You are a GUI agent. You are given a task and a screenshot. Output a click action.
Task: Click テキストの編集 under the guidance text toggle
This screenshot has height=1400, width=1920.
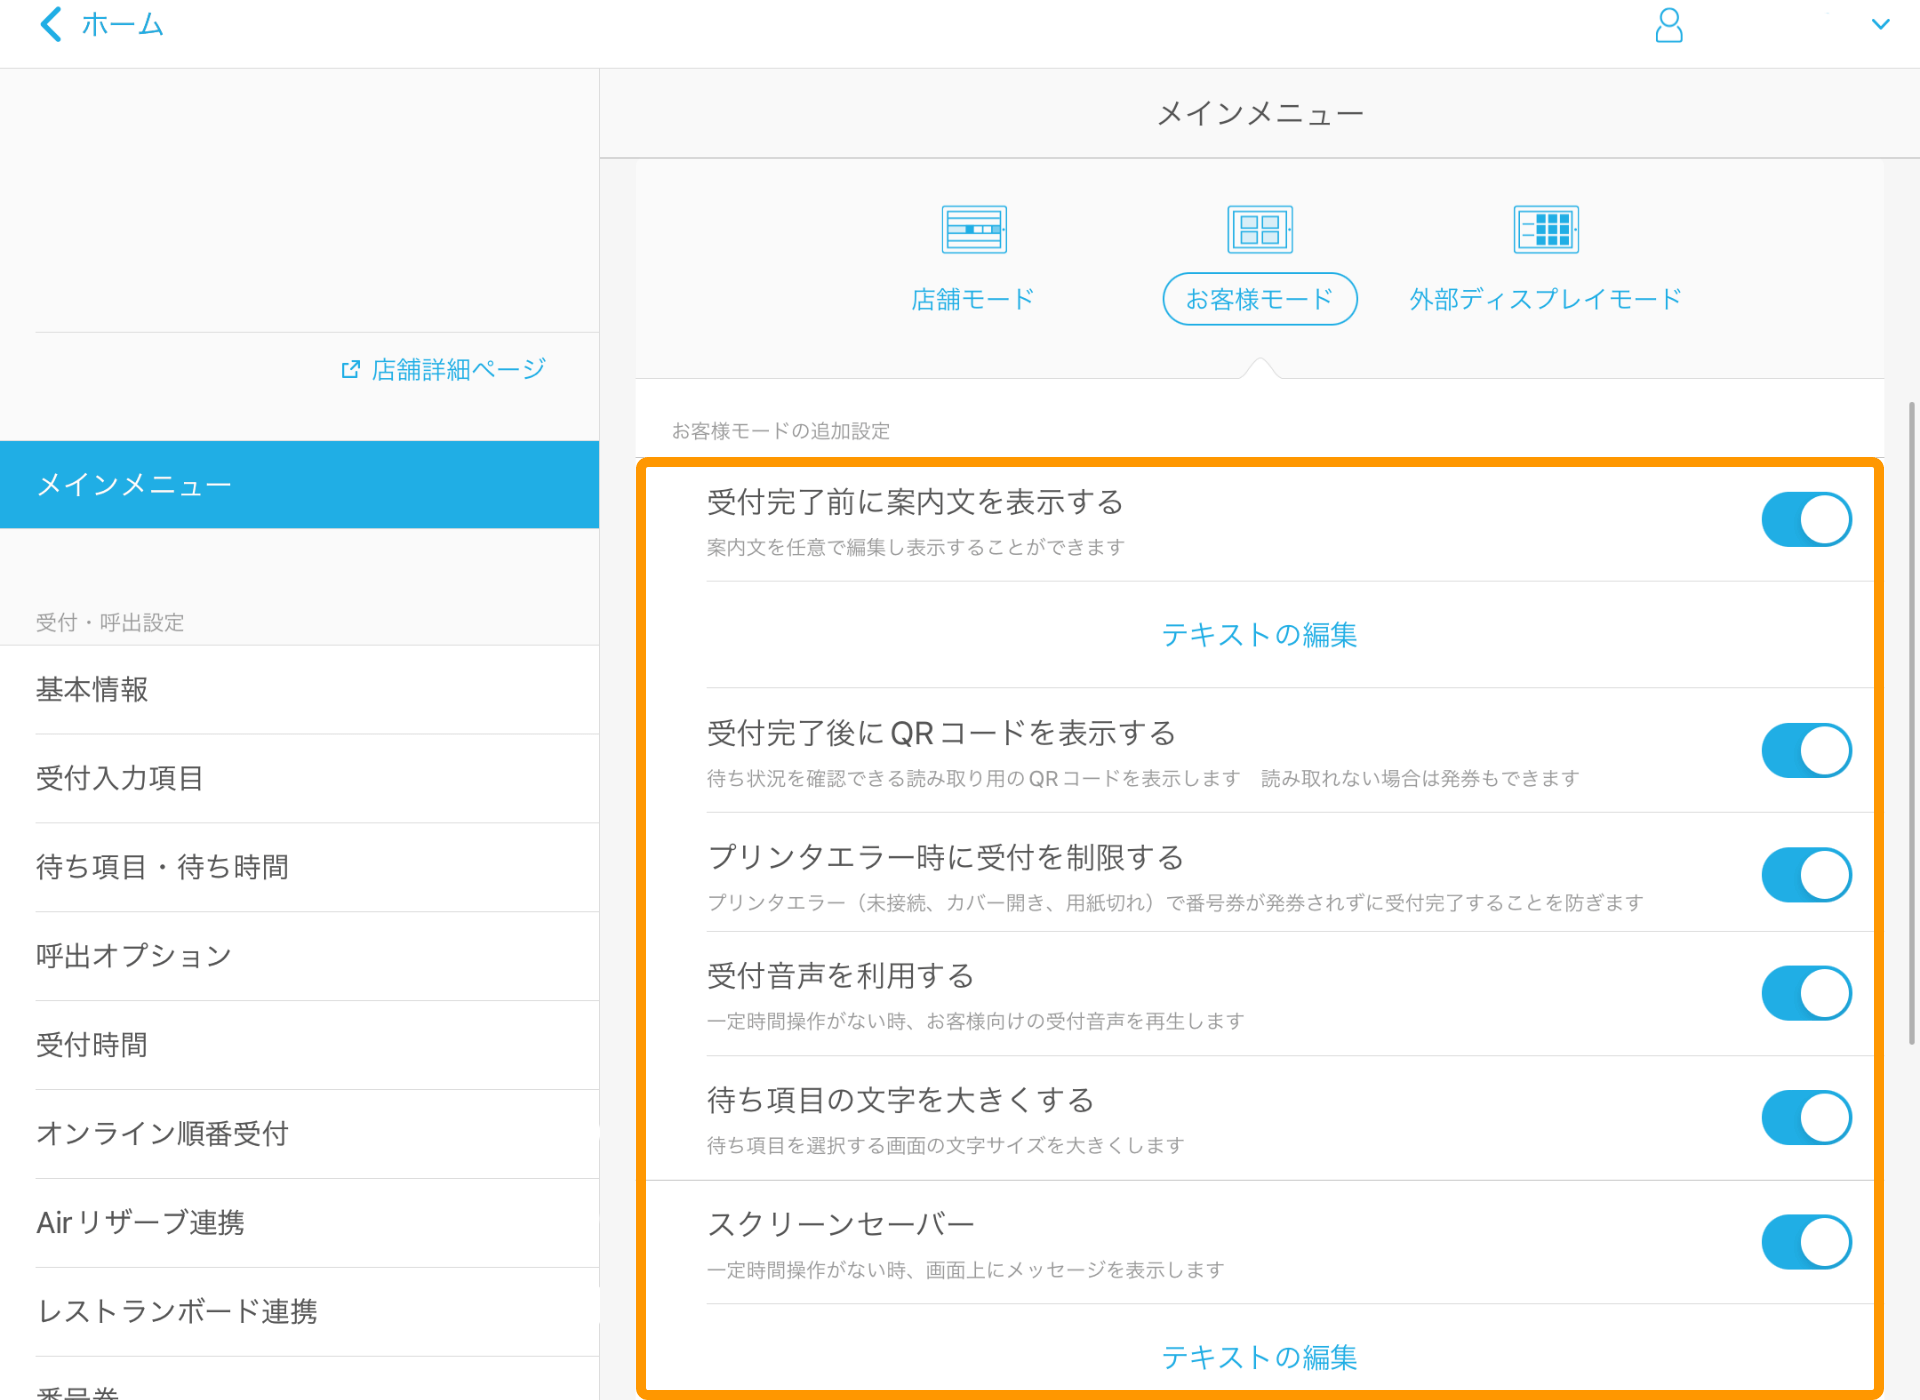click(1259, 634)
